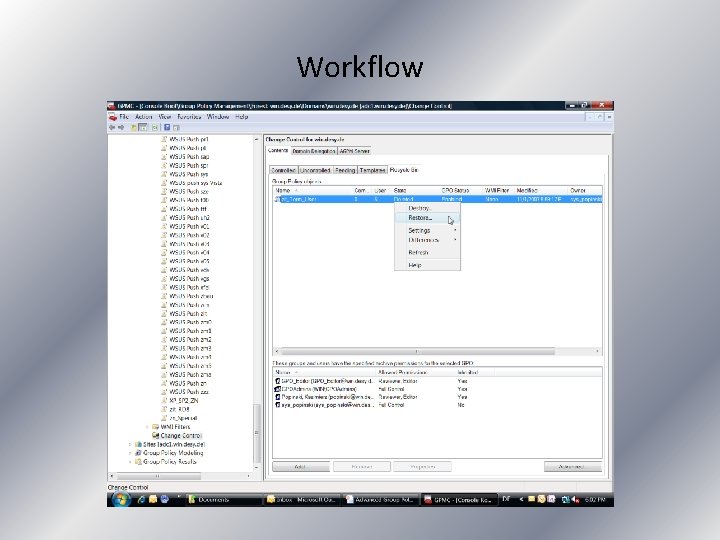Screen dimensions: 720x540
Task: Sort GPO list by Name column header
Action: pyautogui.click(x=312, y=190)
